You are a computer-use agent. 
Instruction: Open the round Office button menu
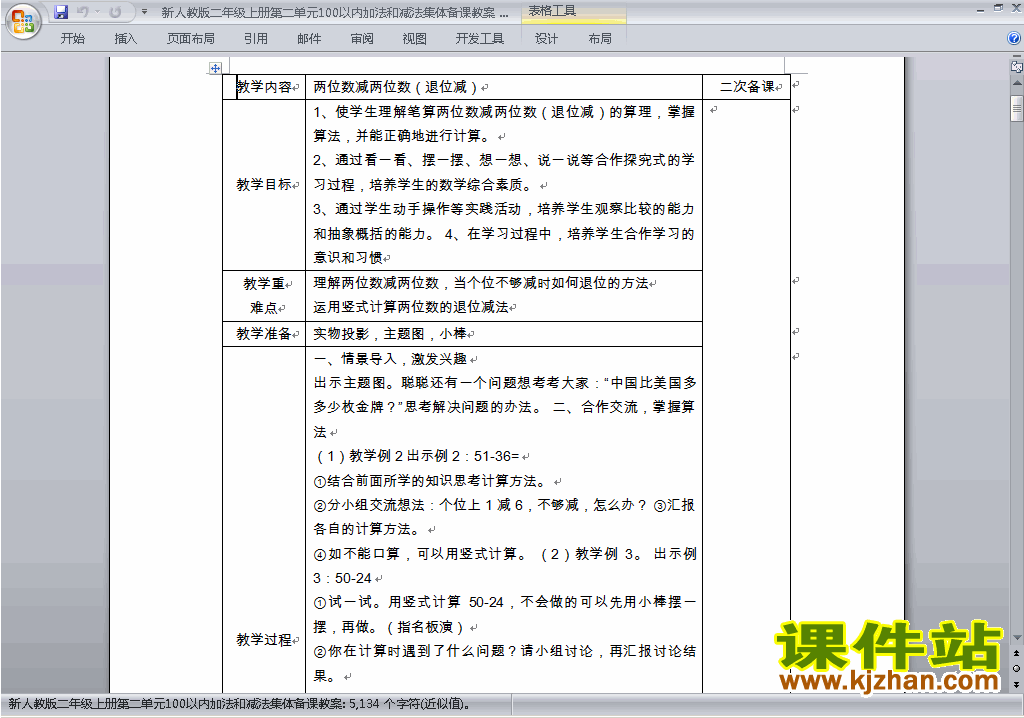(x=23, y=21)
